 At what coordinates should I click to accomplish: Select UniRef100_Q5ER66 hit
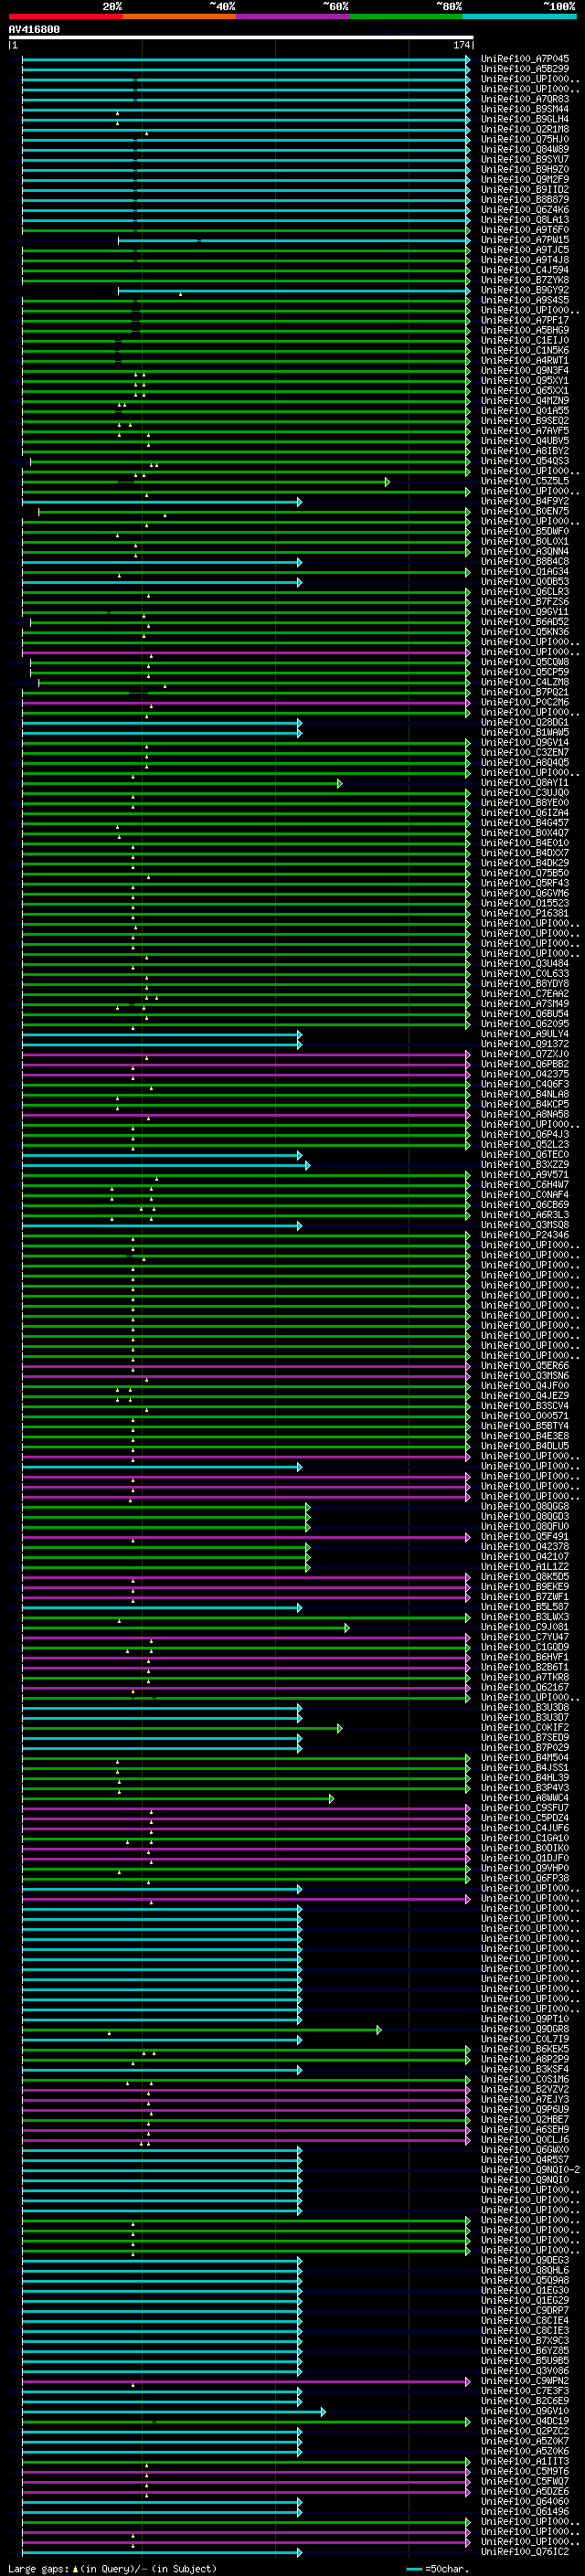coord(525,1366)
